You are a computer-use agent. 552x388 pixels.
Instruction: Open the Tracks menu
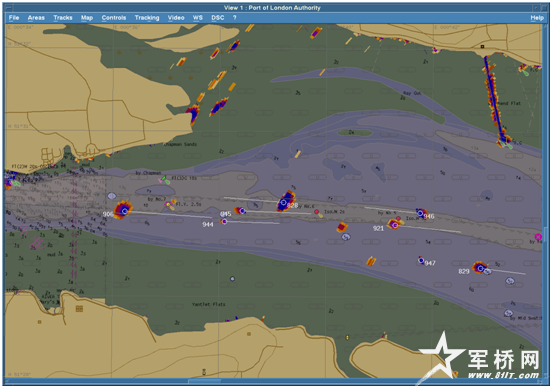point(63,18)
